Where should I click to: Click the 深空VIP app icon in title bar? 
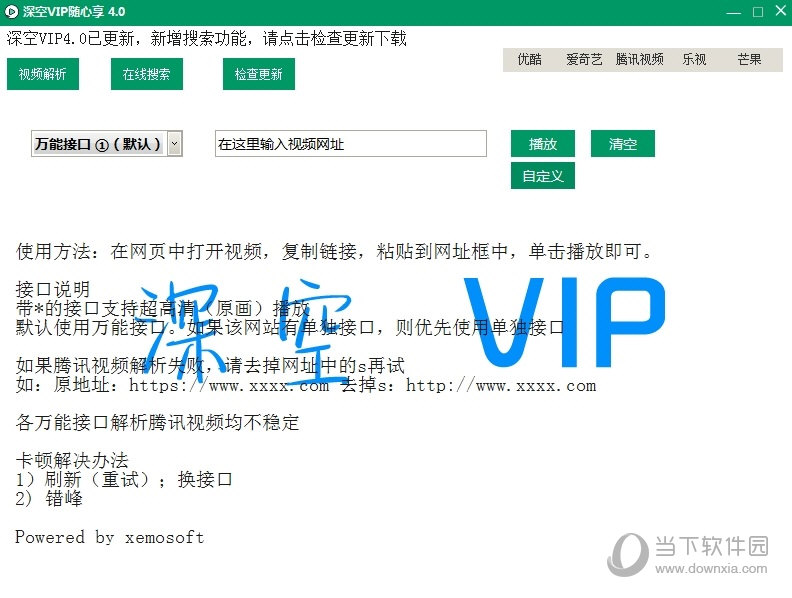coord(11,12)
